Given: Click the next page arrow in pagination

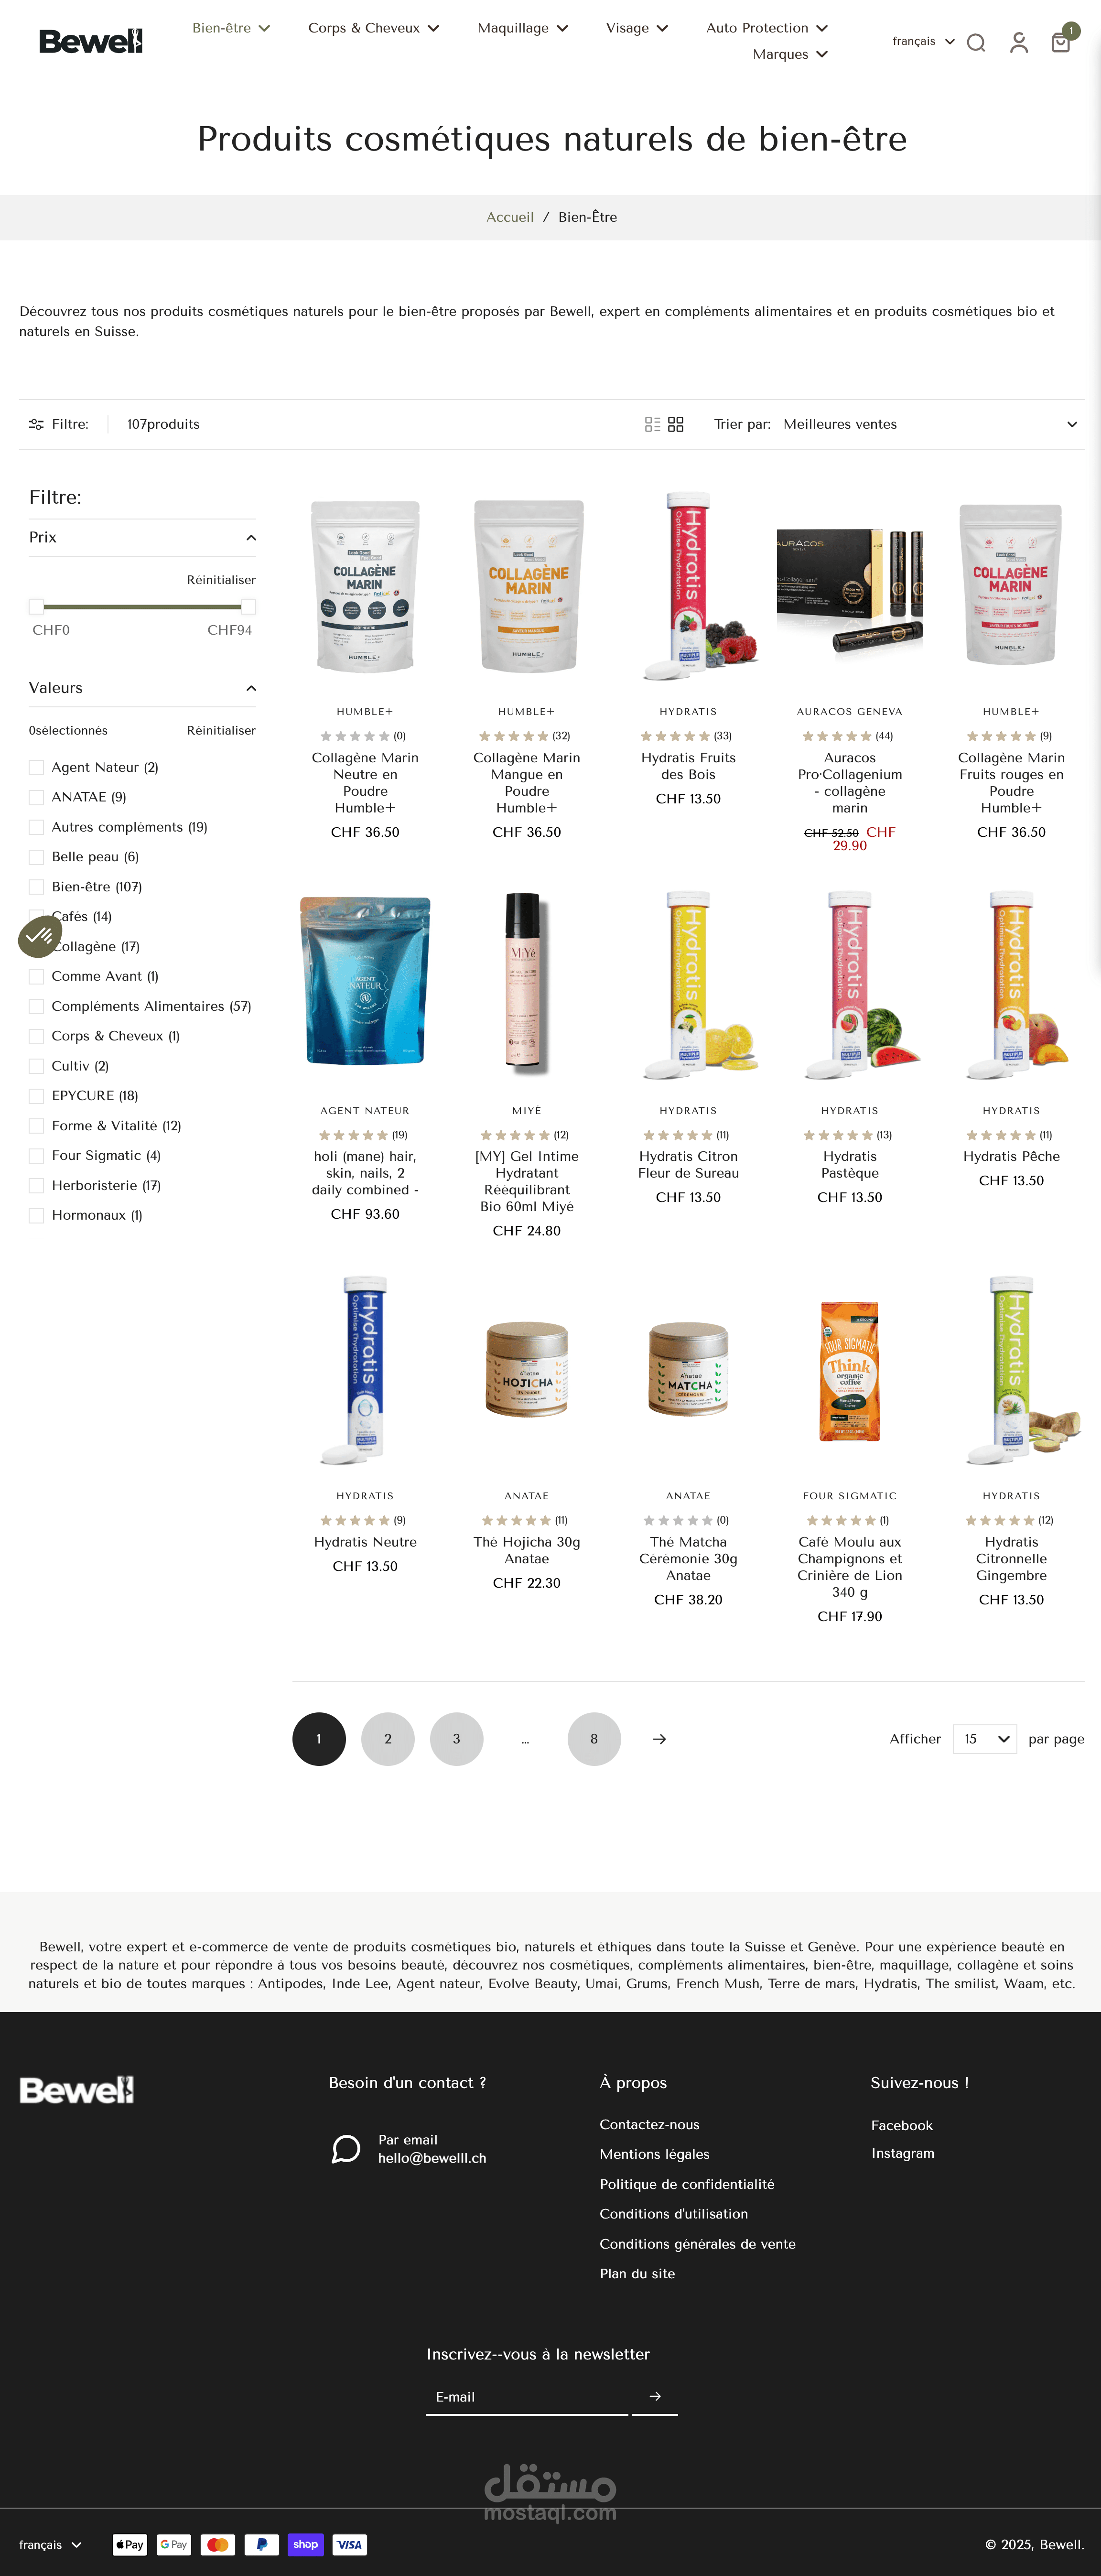Looking at the screenshot, I should pos(659,1739).
